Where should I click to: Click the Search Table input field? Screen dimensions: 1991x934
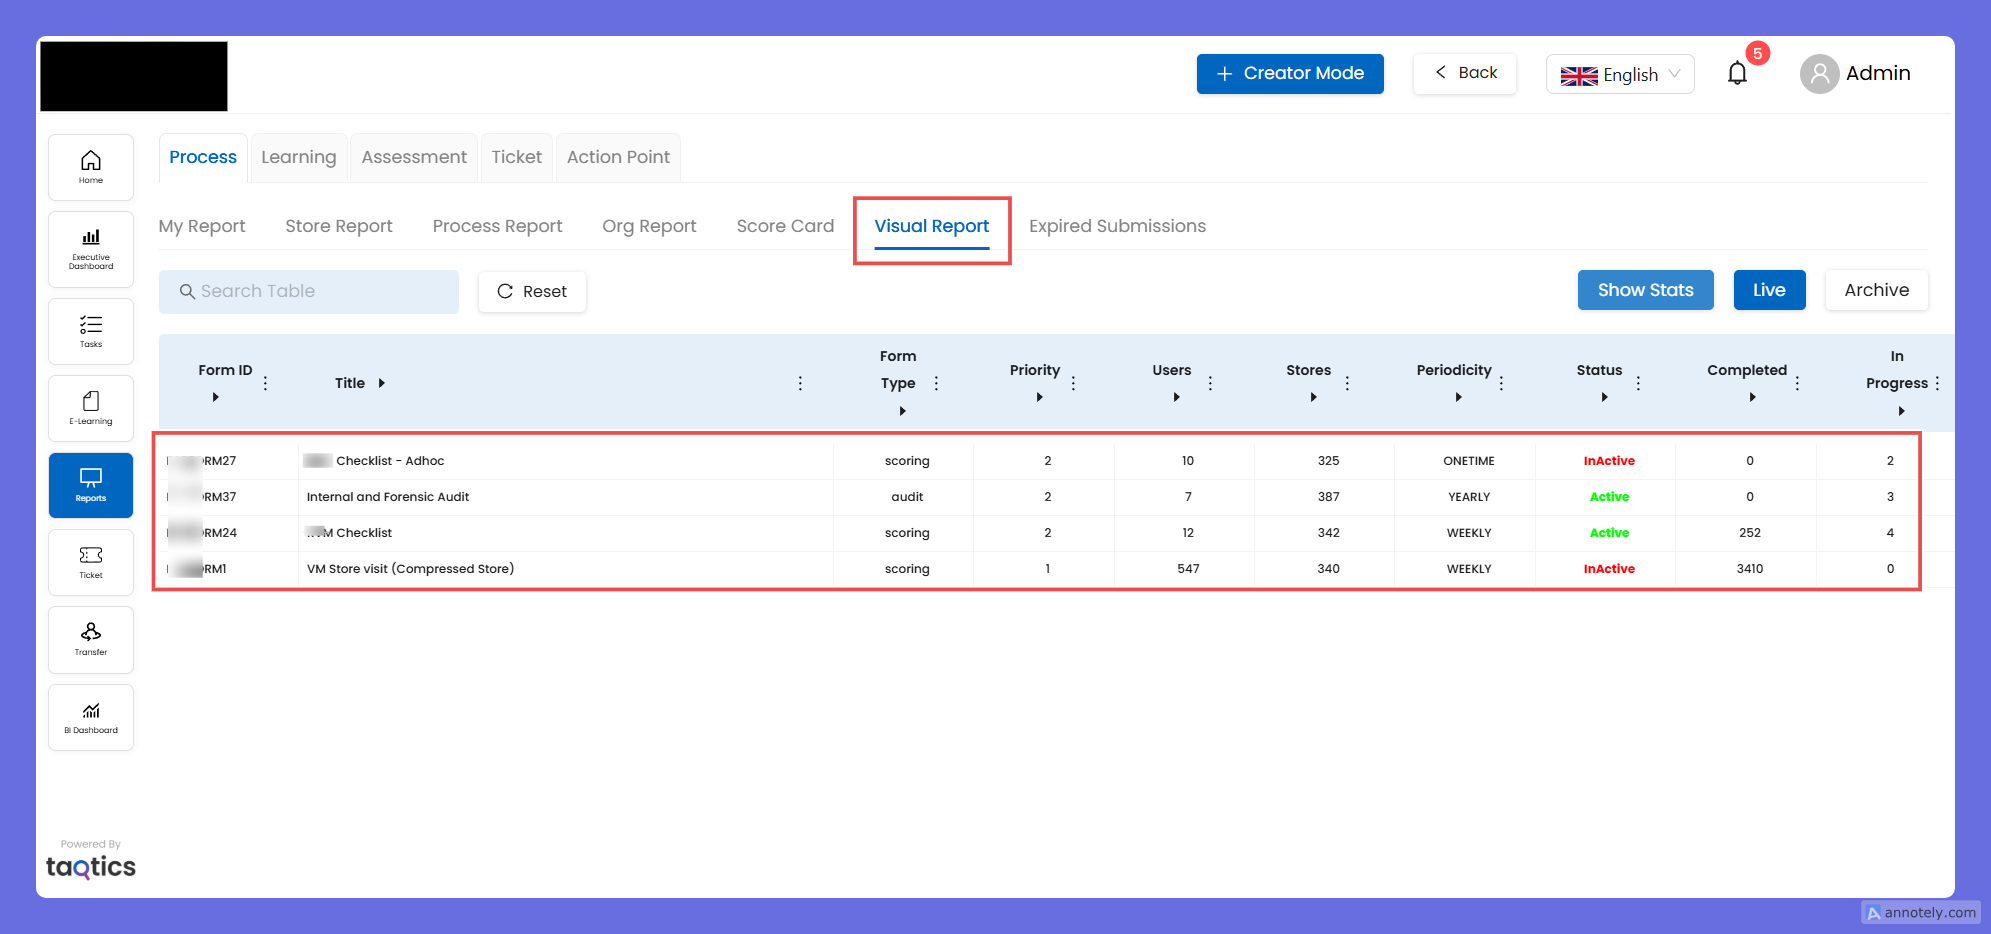click(309, 292)
